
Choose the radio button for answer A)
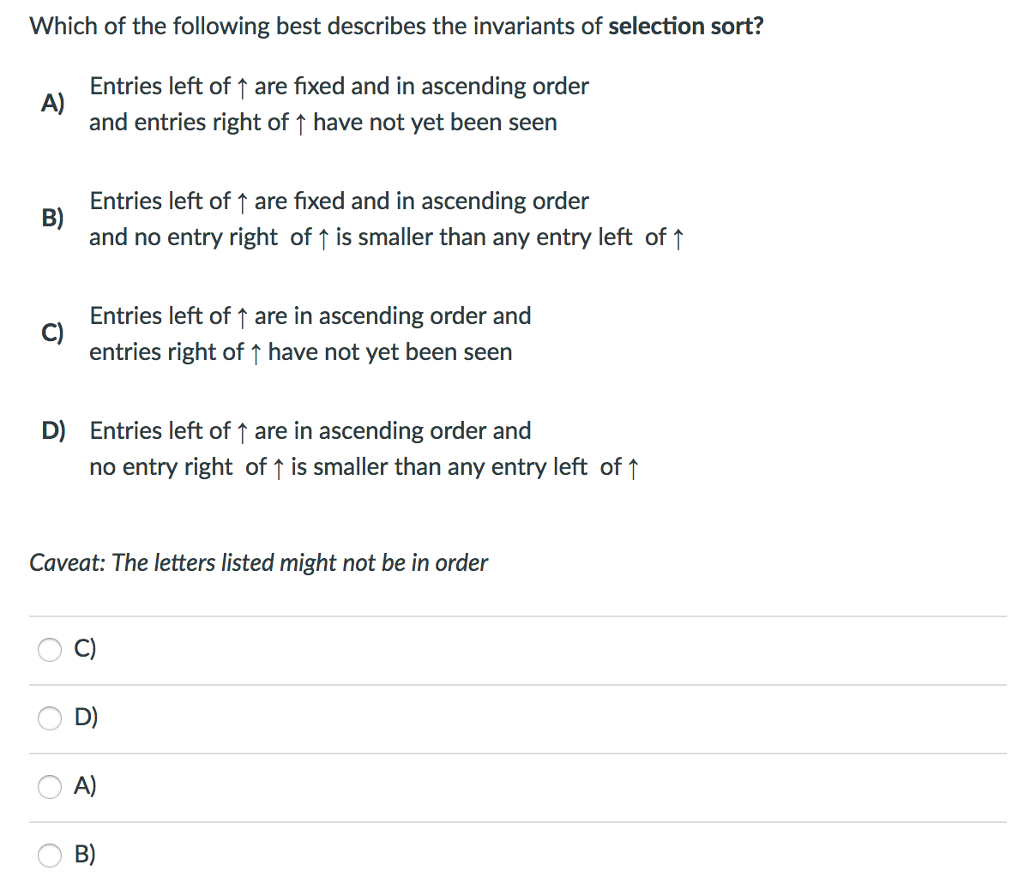tap(50, 786)
